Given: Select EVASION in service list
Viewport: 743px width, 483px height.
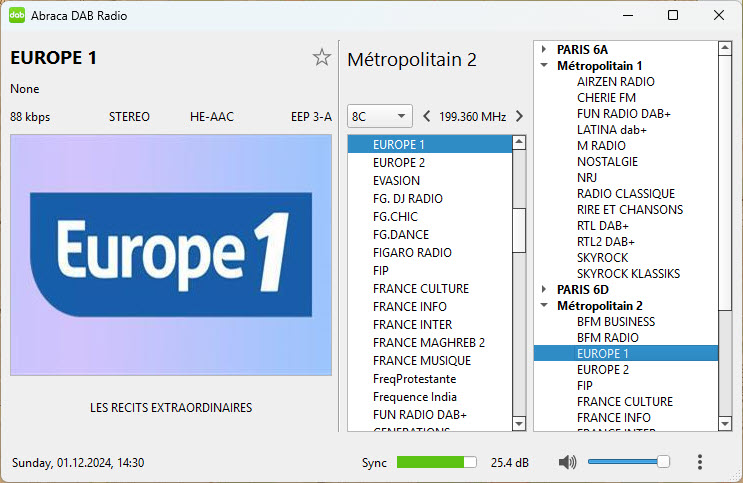Looking at the screenshot, I should (x=430, y=181).
